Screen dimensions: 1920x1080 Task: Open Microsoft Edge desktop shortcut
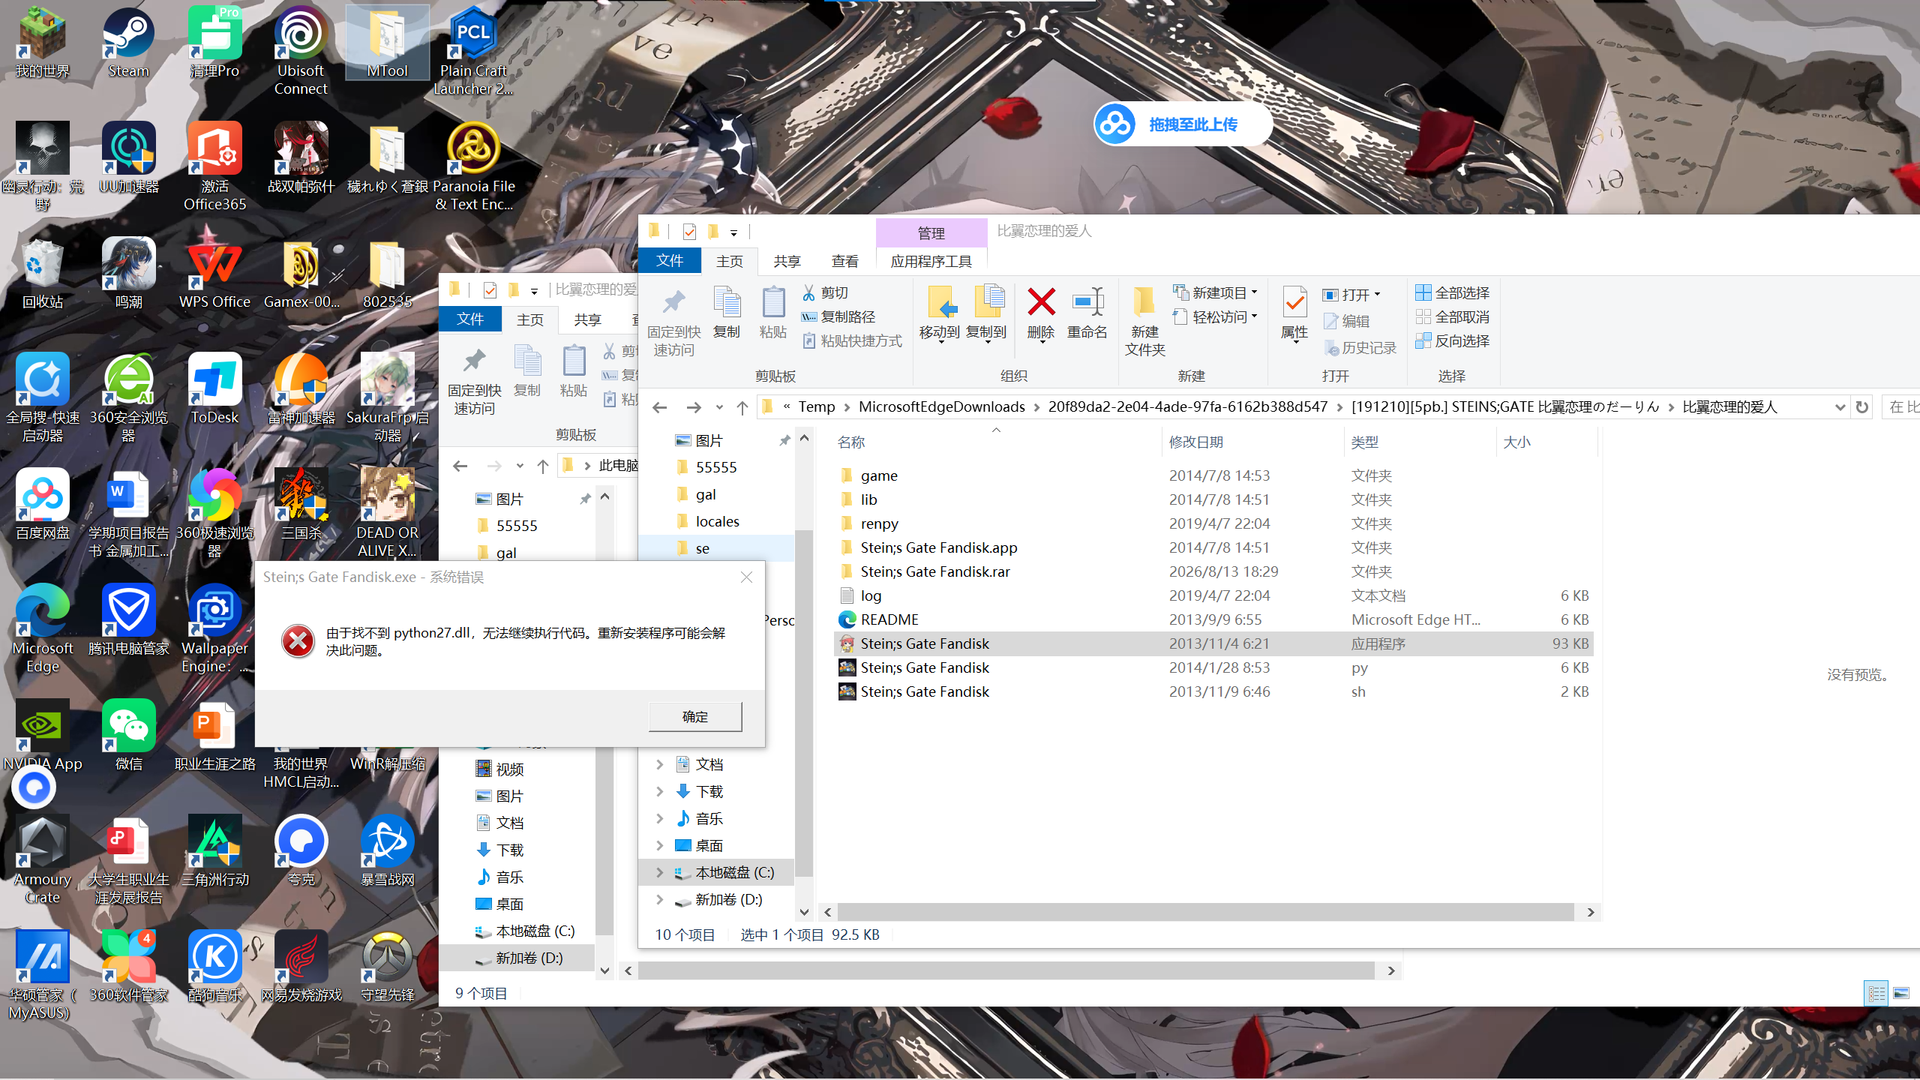click(x=42, y=629)
